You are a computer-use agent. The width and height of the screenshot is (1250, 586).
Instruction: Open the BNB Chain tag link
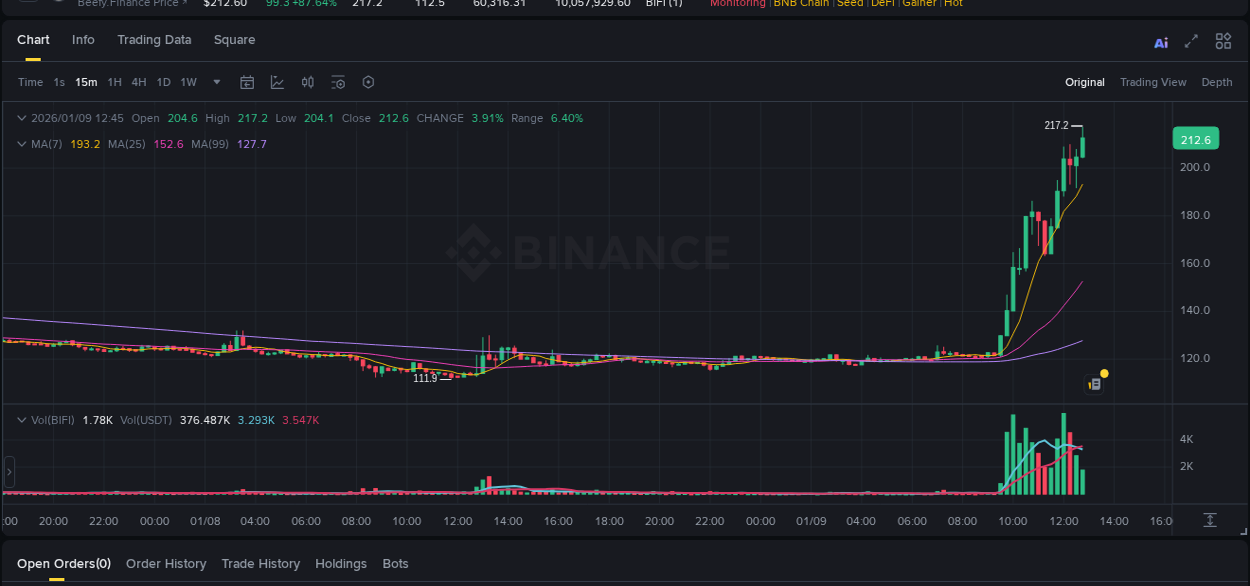801,4
